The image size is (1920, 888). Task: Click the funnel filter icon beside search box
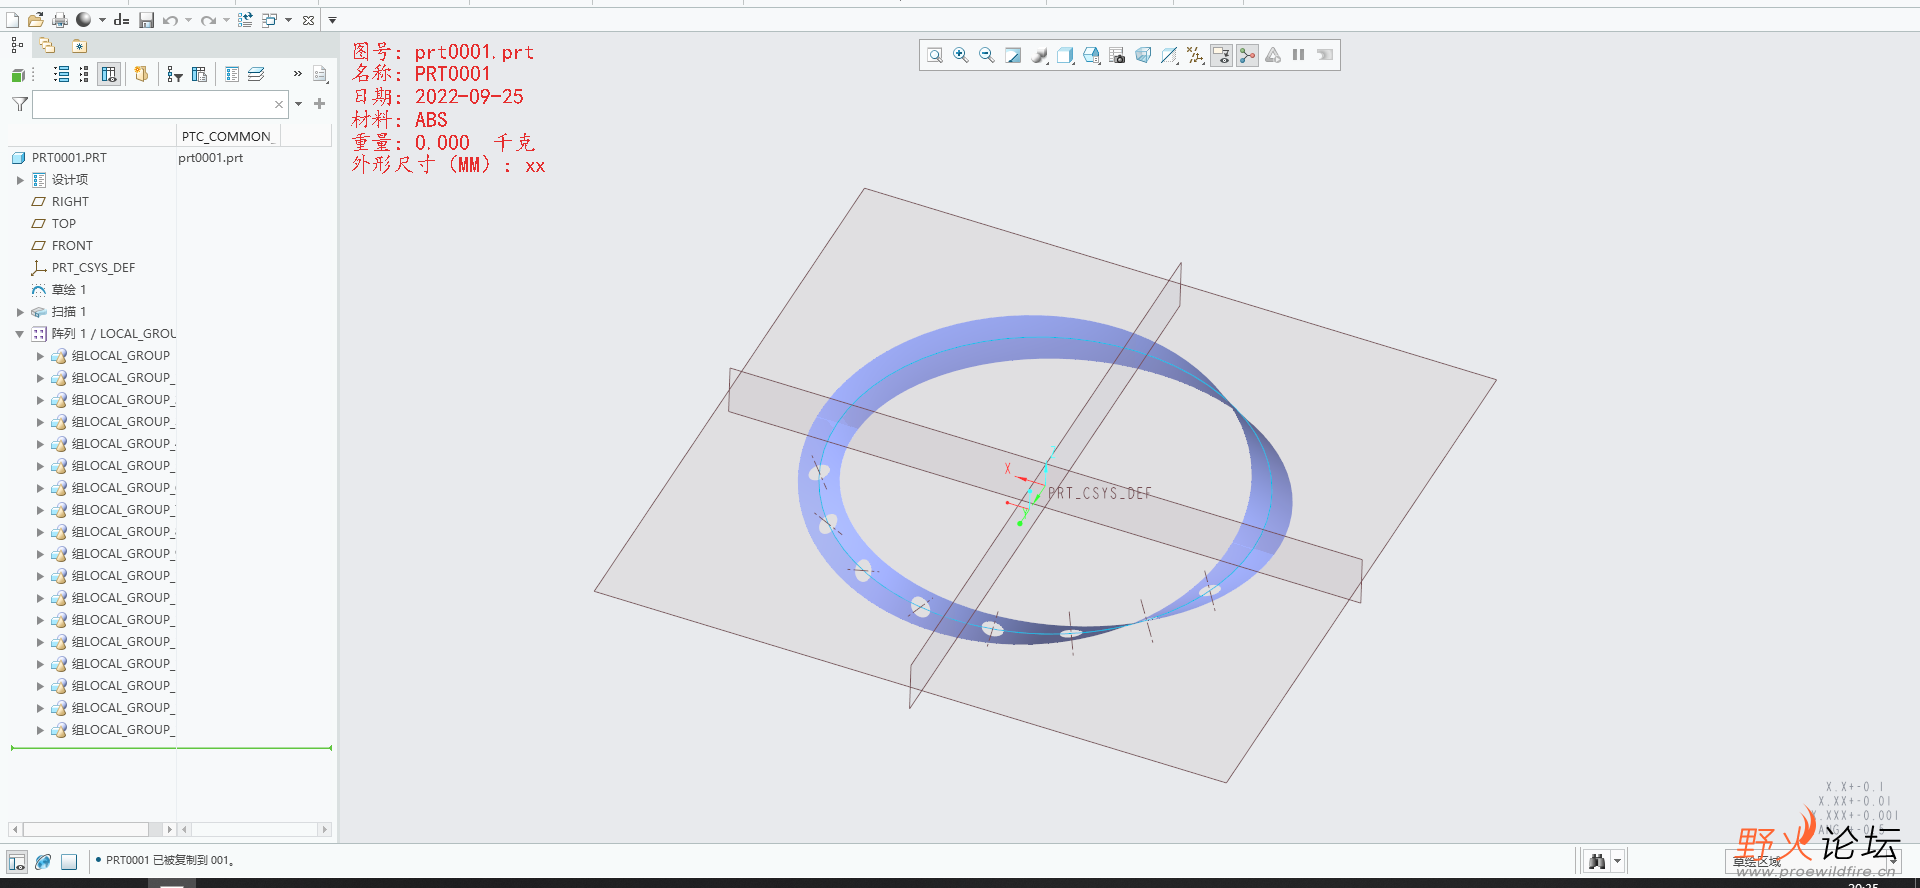19,104
